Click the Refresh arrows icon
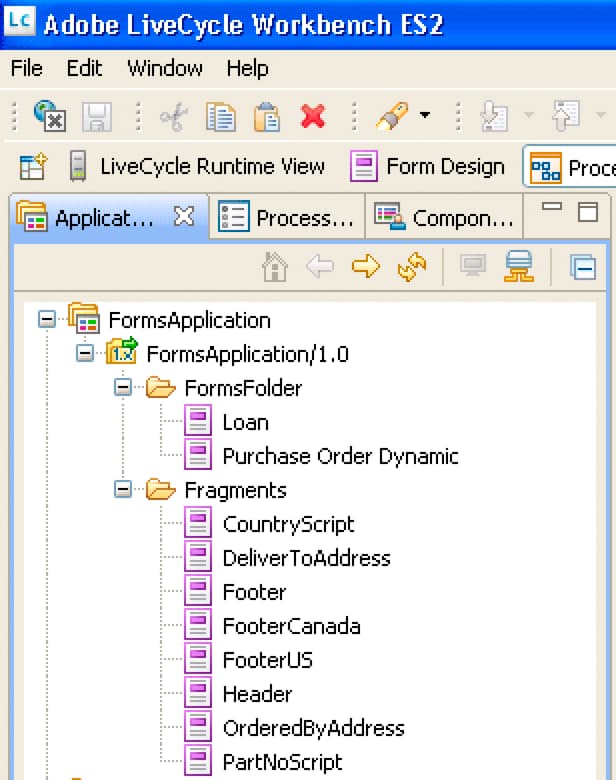 coord(412,267)
